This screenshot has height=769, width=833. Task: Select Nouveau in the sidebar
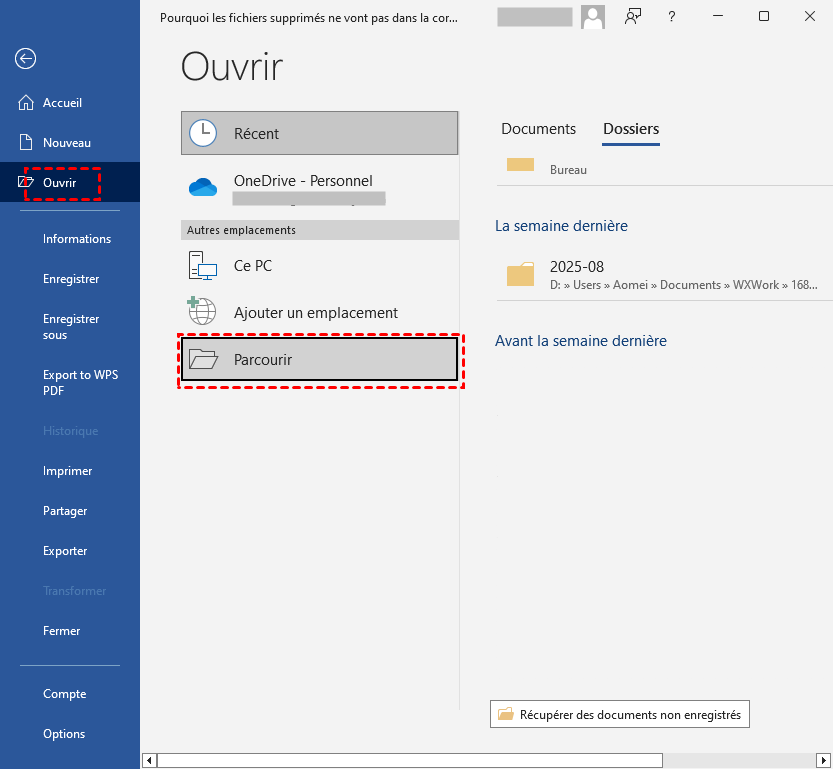coord(70,142)
